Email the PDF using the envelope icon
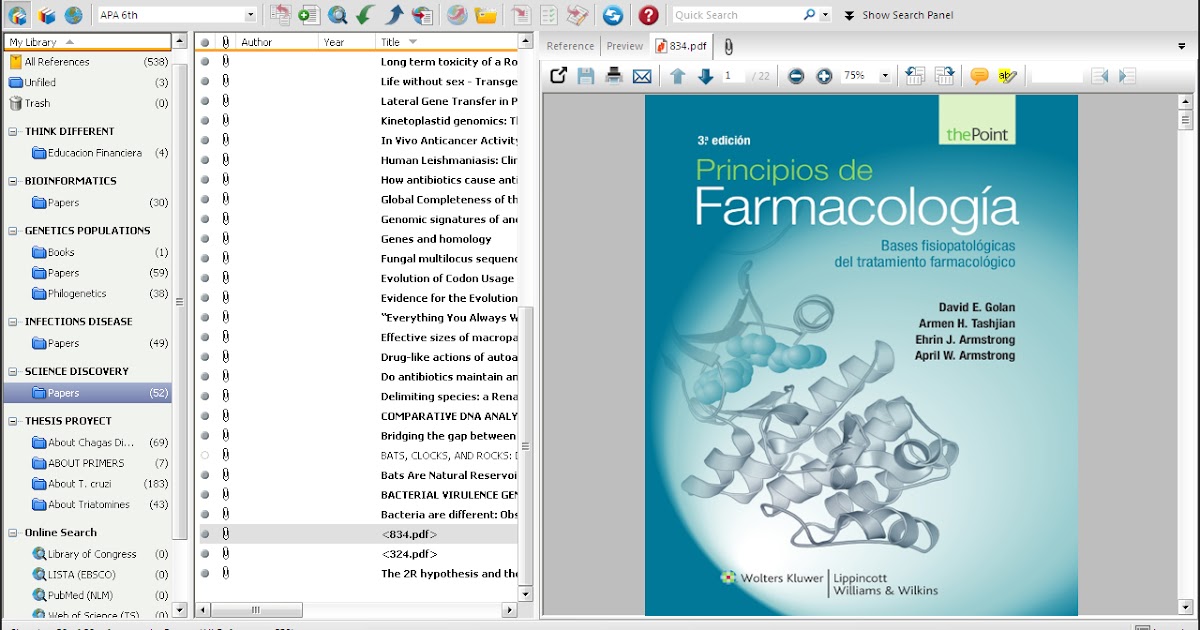 (x=642, y=76)
